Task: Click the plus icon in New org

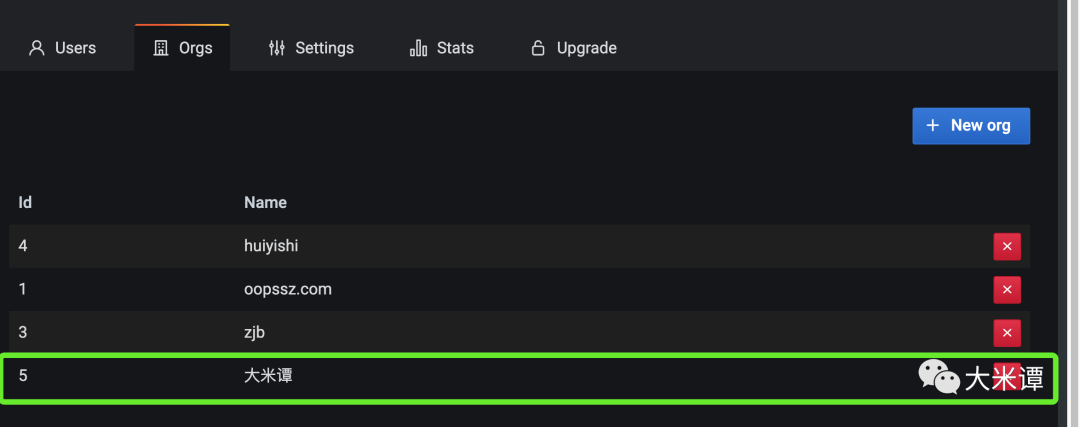Action: pos(933,126)
